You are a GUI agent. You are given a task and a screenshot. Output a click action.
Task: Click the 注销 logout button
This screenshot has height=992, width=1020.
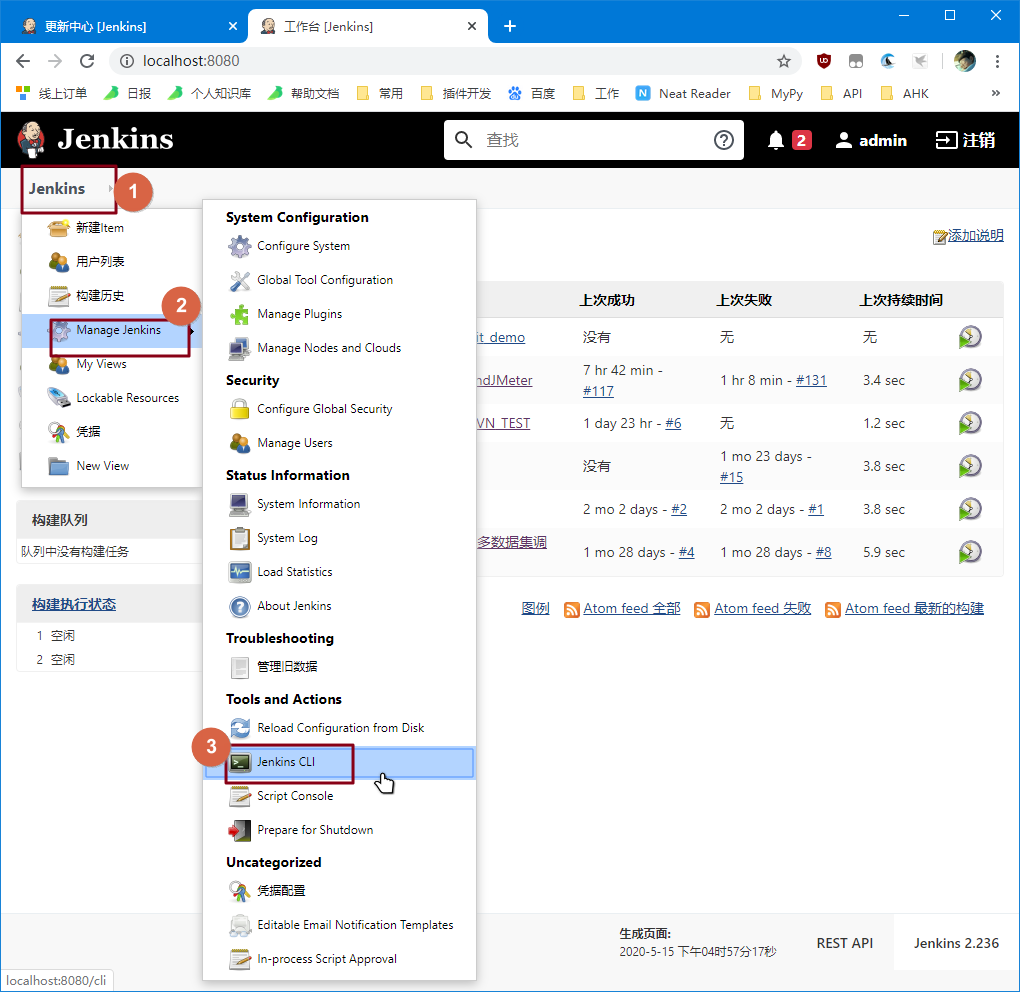tap(965, 140)
